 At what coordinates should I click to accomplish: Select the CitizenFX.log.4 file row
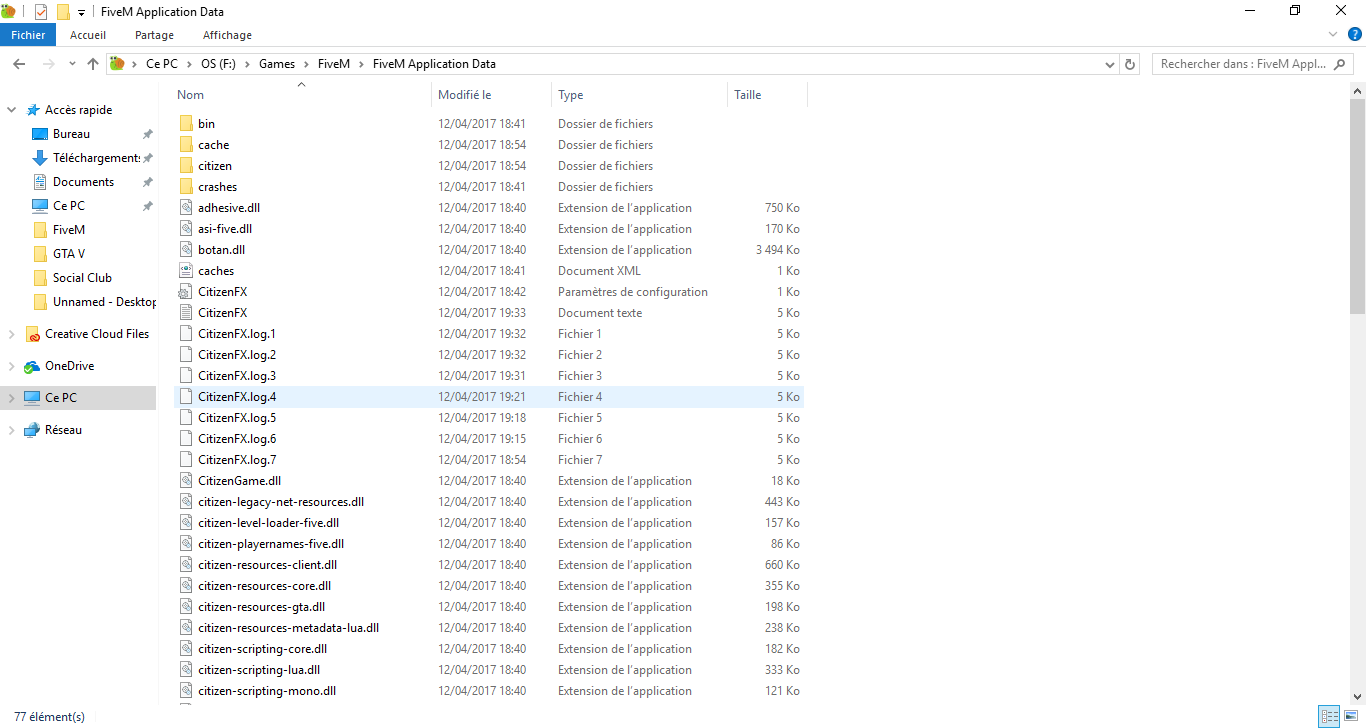[489, 397]
